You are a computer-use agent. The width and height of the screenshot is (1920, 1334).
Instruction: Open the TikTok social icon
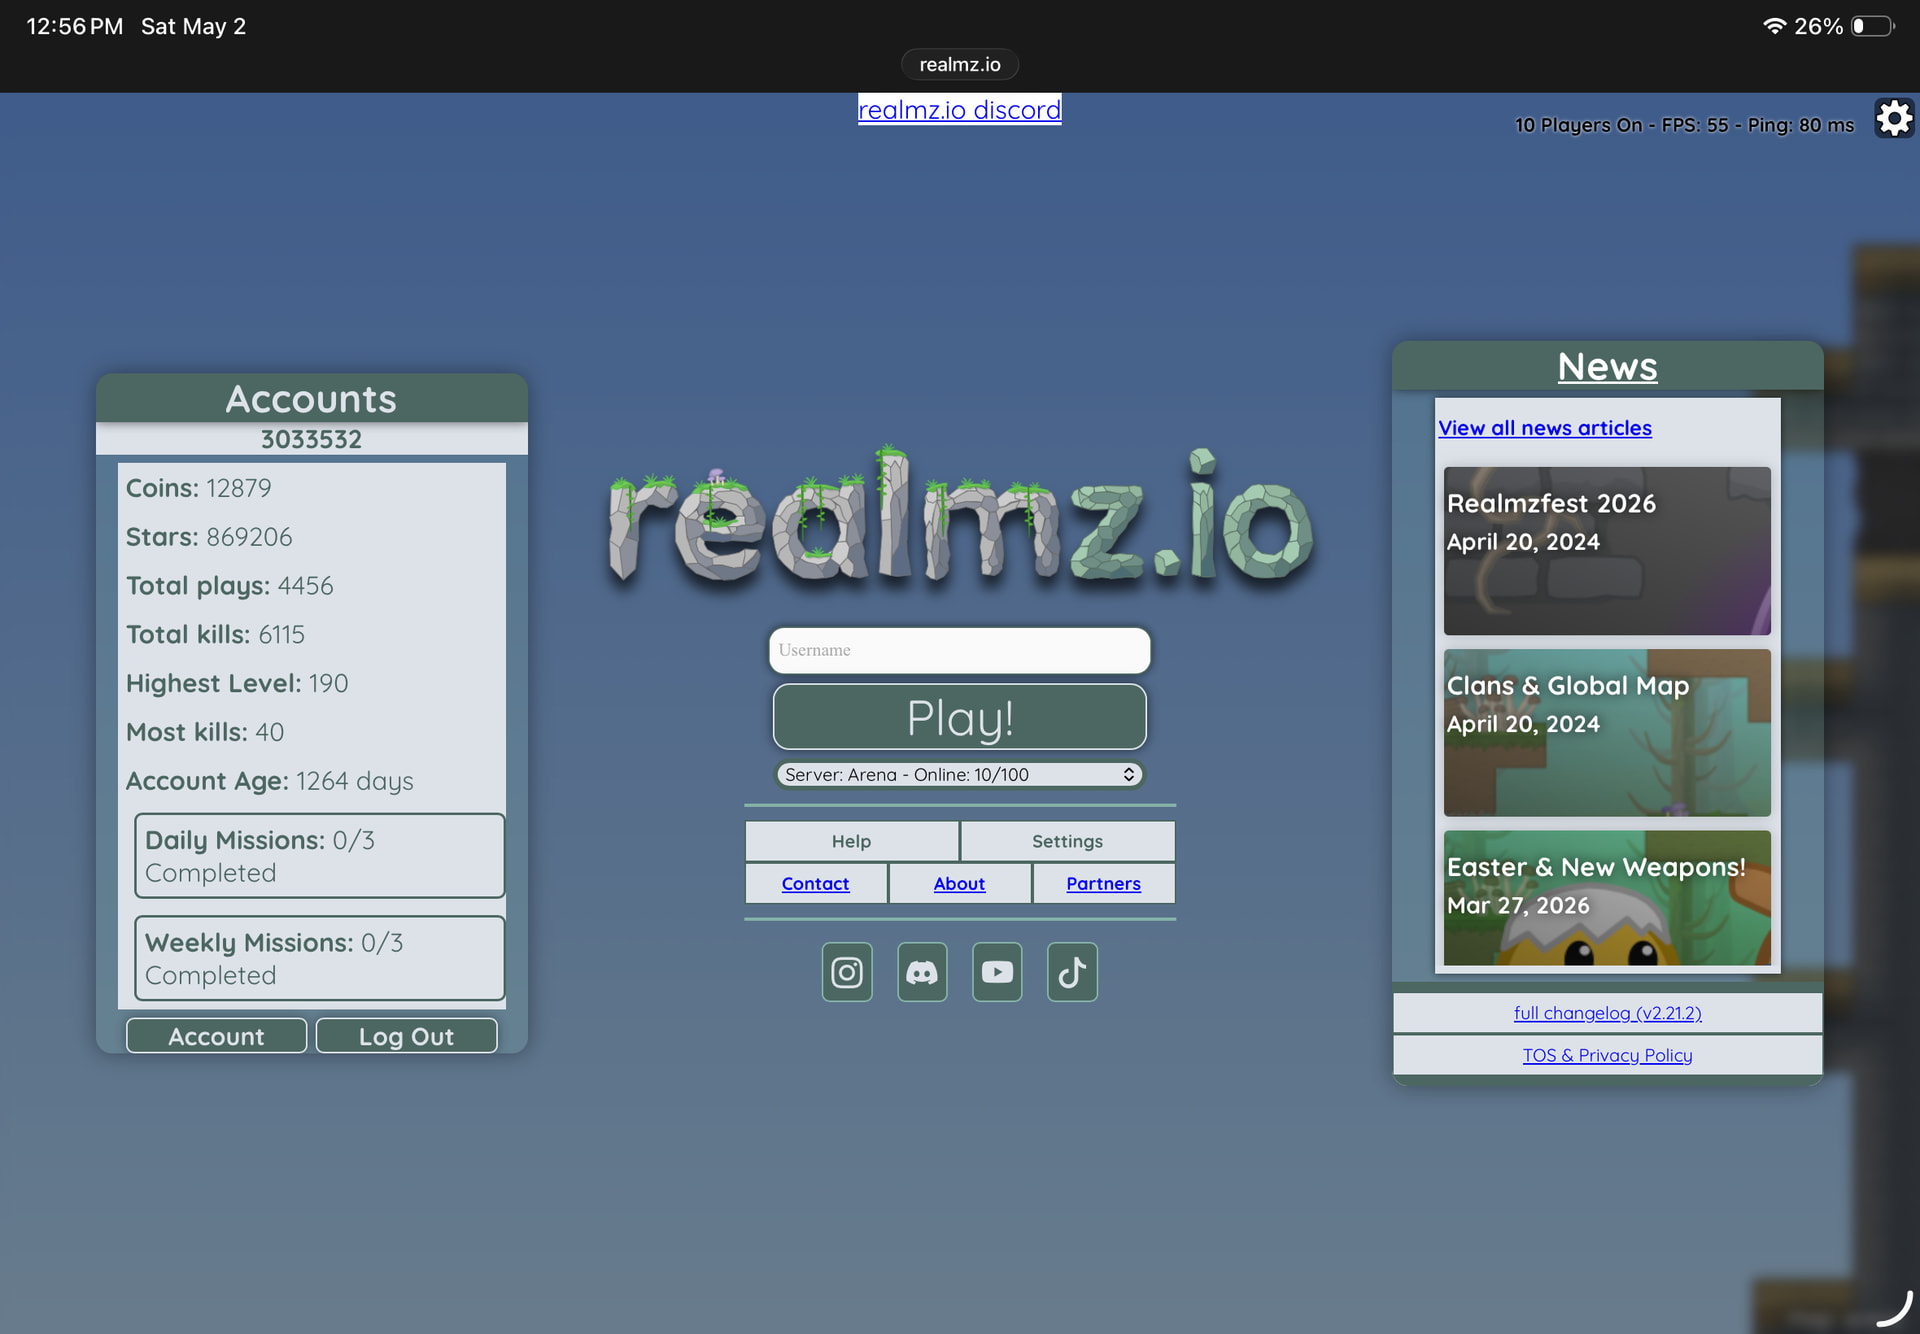coord(1072,972)
